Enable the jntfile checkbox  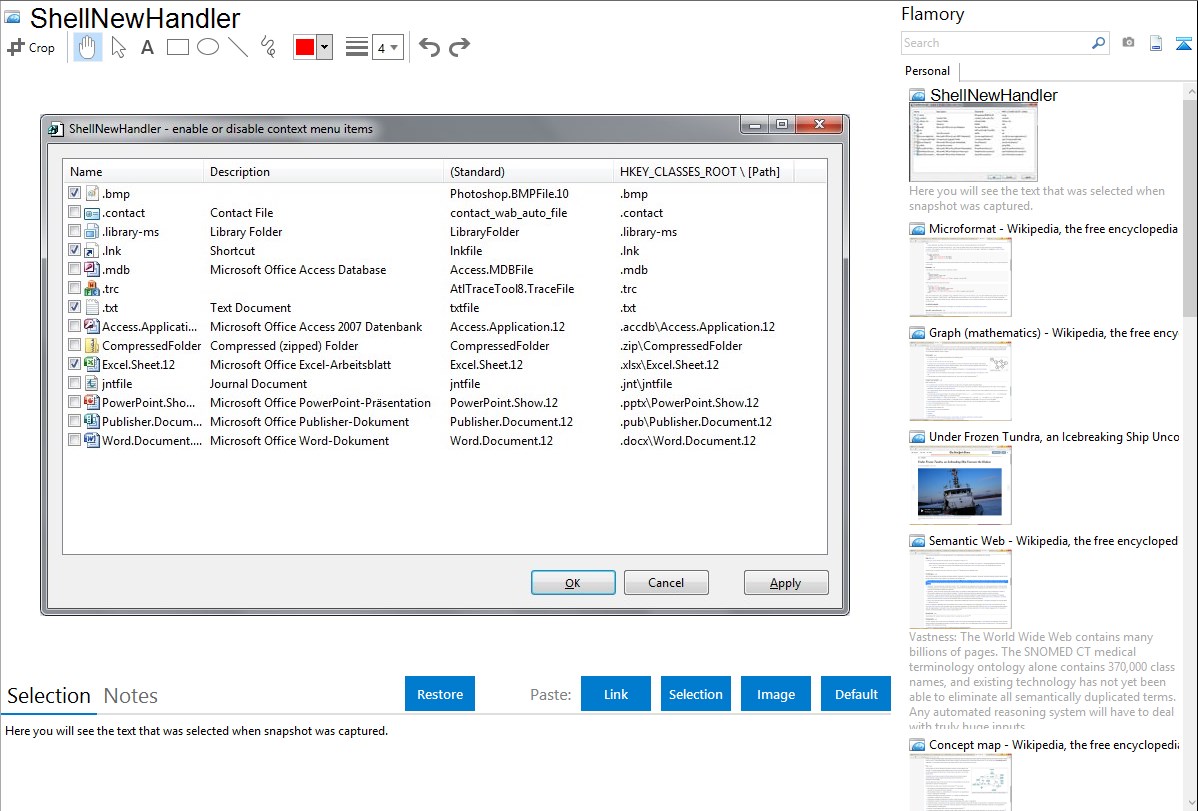pyautogui.click(x=74, y=383)
